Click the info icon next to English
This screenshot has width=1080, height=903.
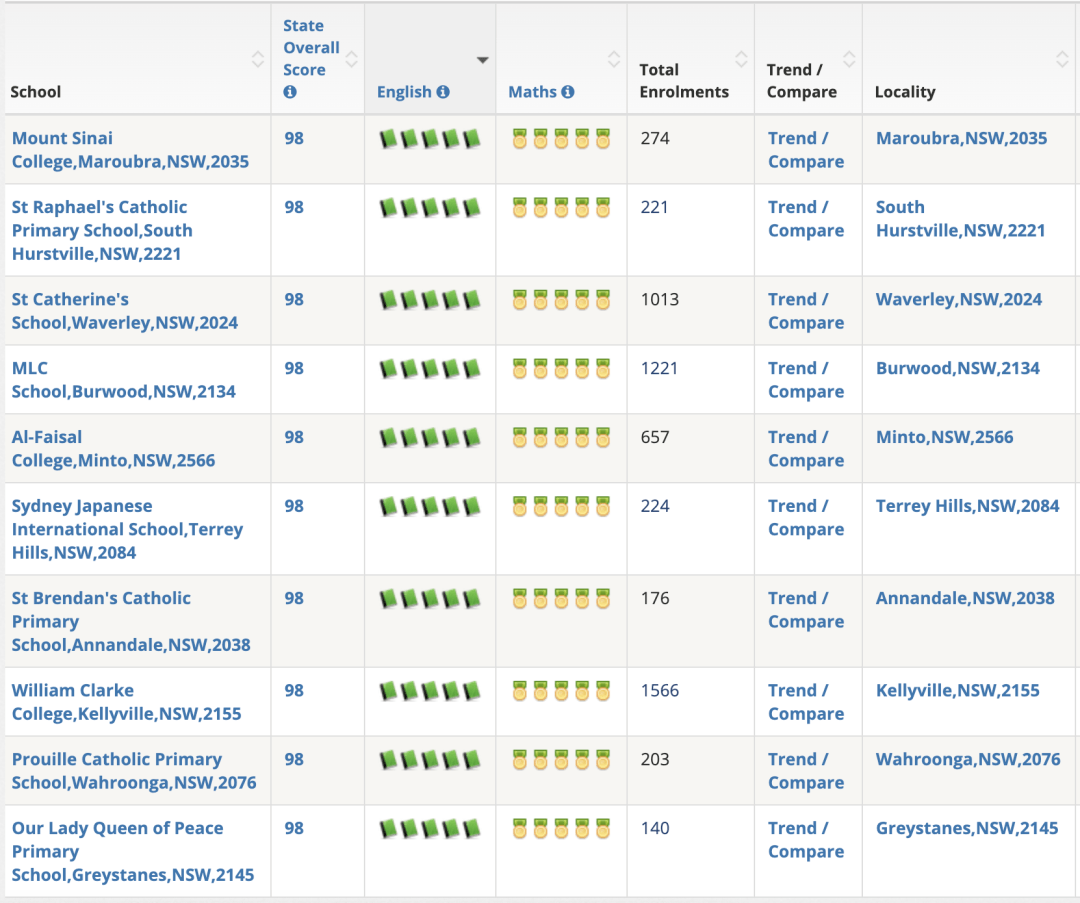tap(443, 92)
